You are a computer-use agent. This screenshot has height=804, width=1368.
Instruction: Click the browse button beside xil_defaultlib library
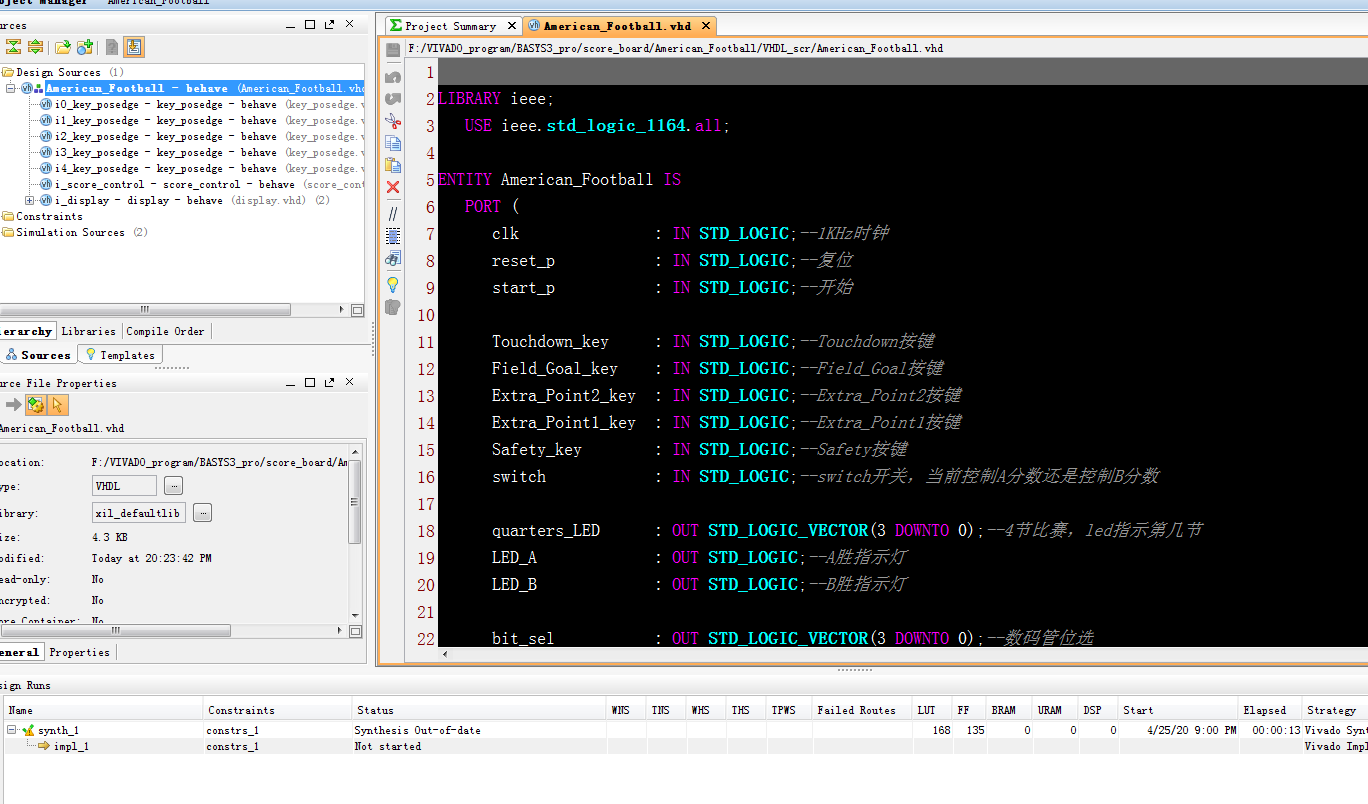pyautogui.click(x=202, y=513)
